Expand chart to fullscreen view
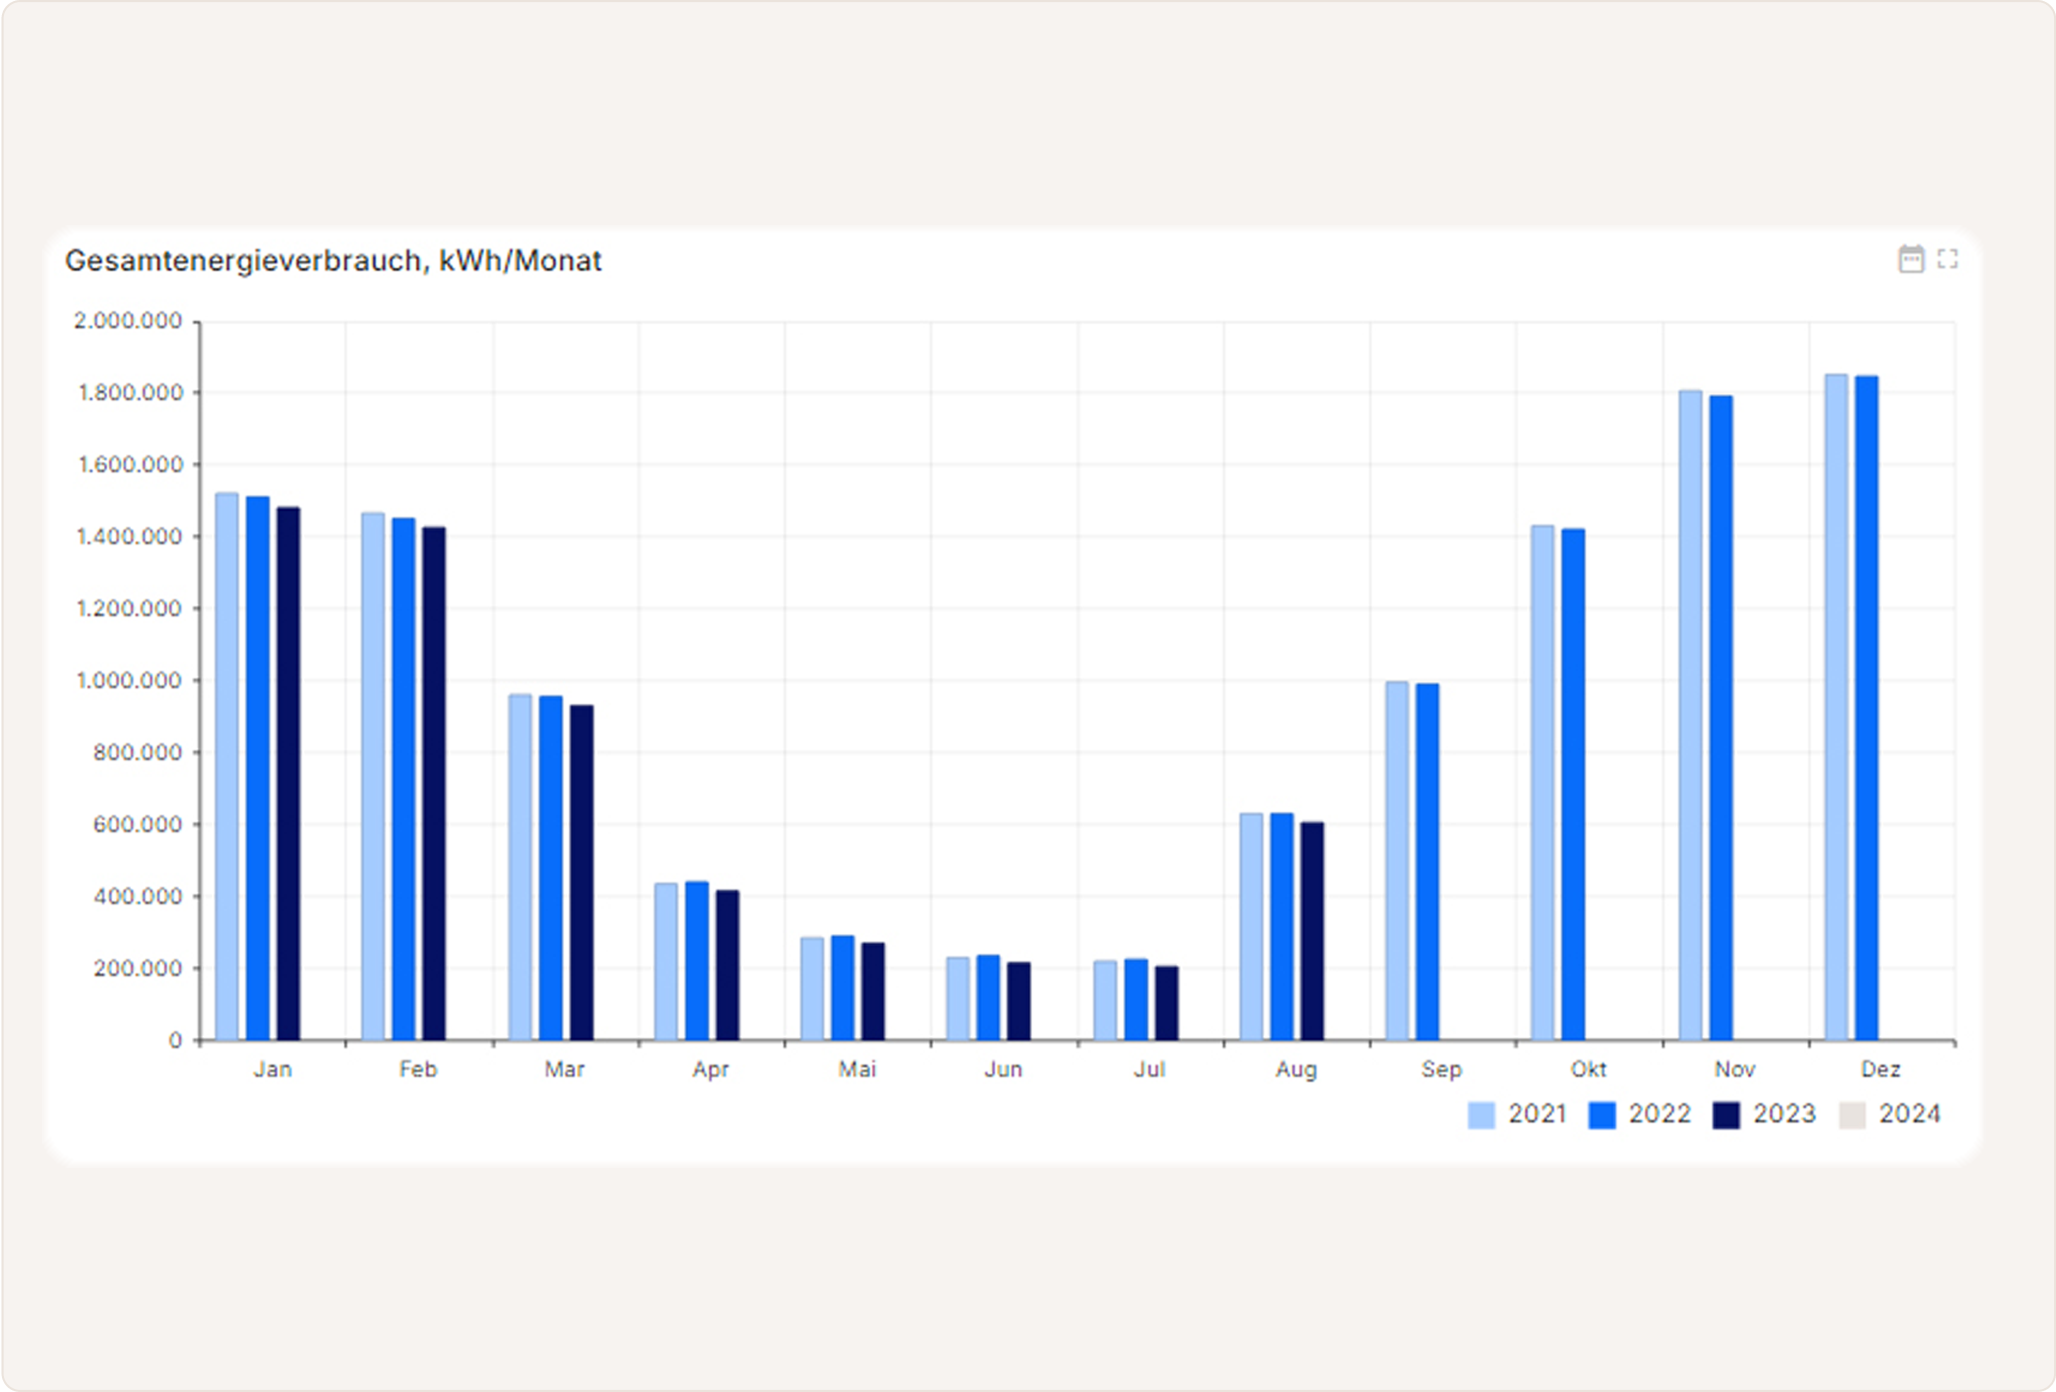This screenshot has width=2056, height=1392. coord(1947,259)
